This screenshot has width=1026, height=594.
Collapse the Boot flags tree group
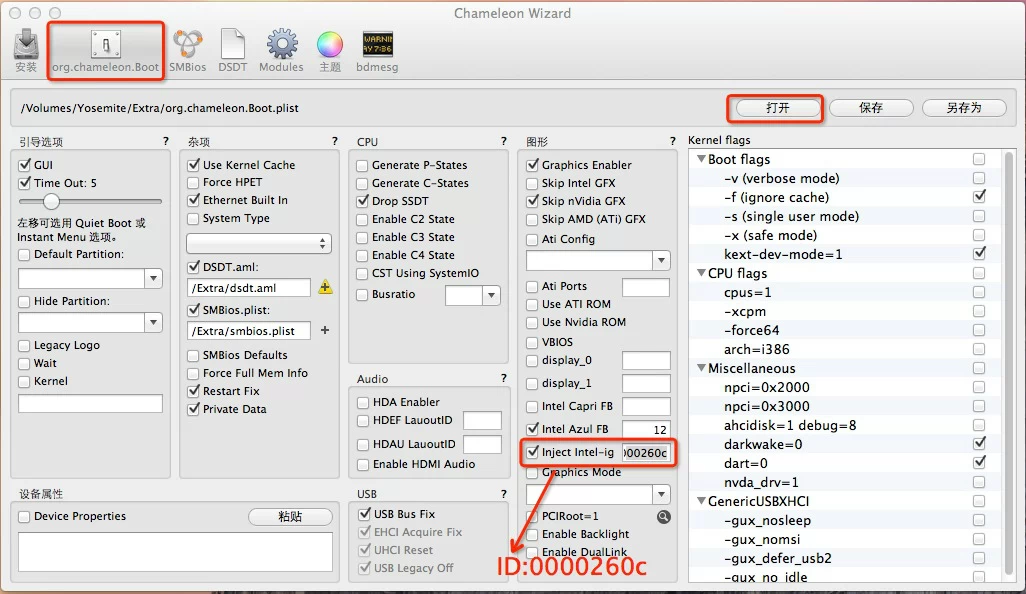[700, 160]
